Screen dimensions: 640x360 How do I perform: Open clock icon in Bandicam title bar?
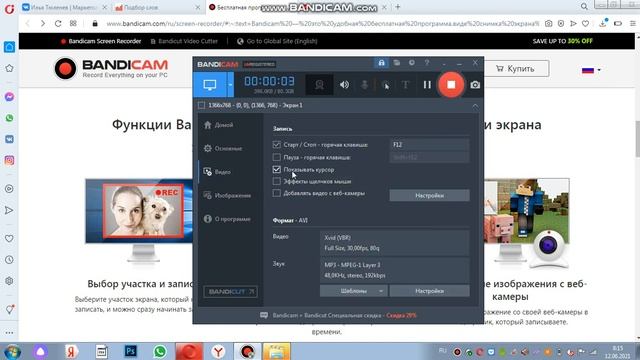click(x=412, y=63)
